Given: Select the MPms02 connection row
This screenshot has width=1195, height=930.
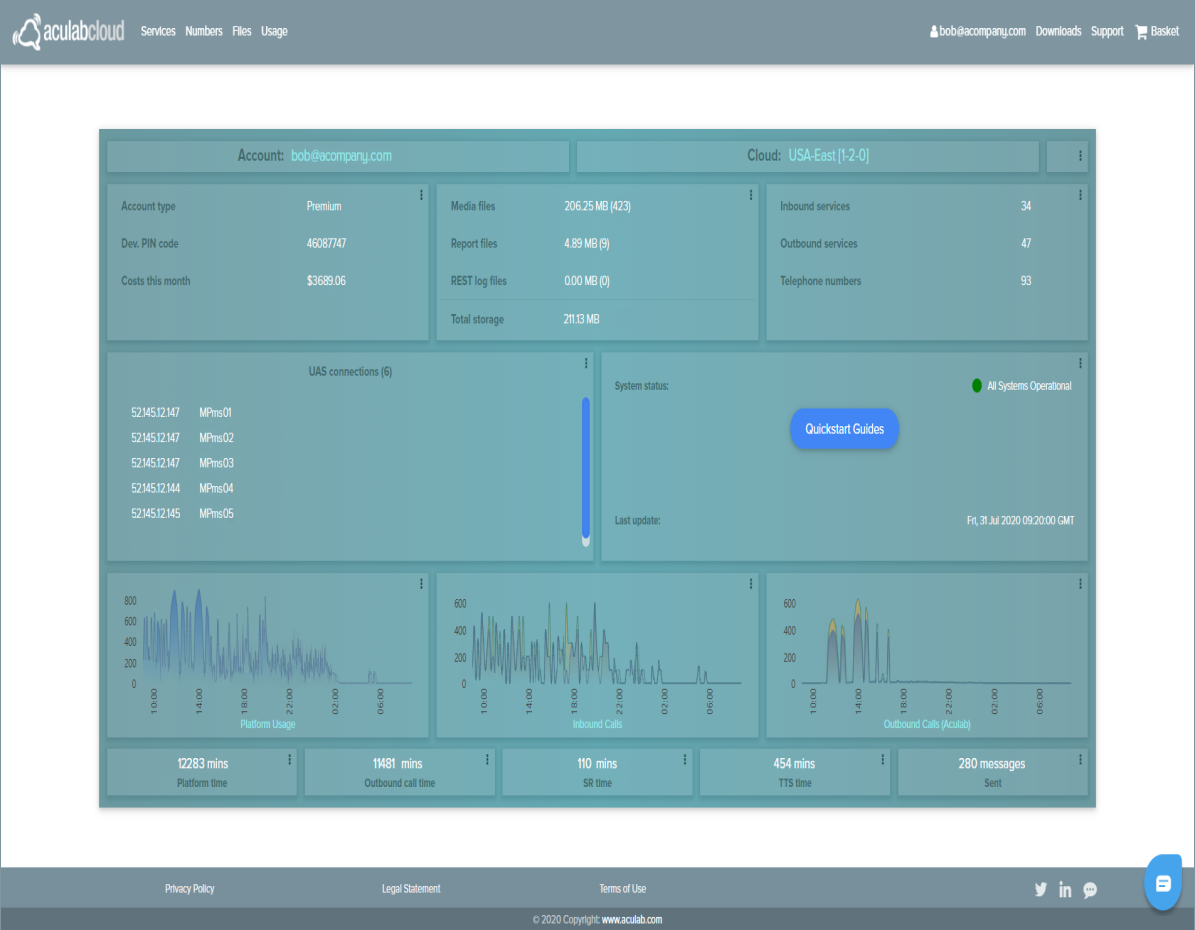Looking at the screenshot, I should click(182, 438).
